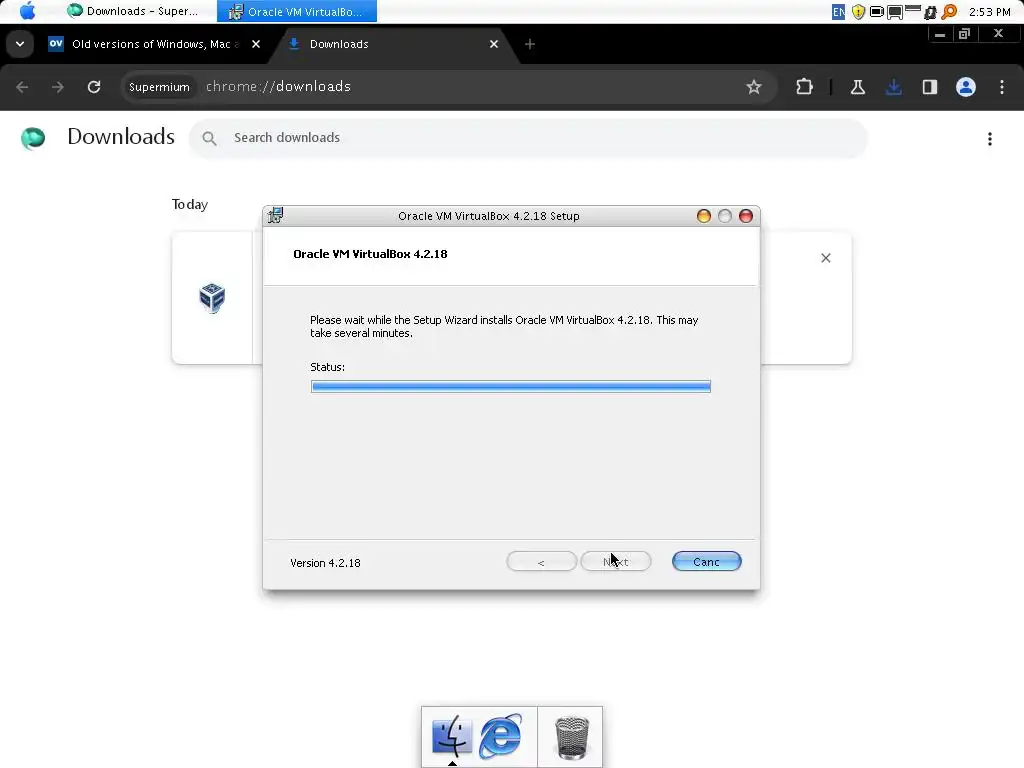This screenshot has width=1024, height=768.
Task: Click the network monitor tray icon
Action: (x=895, y=12)
